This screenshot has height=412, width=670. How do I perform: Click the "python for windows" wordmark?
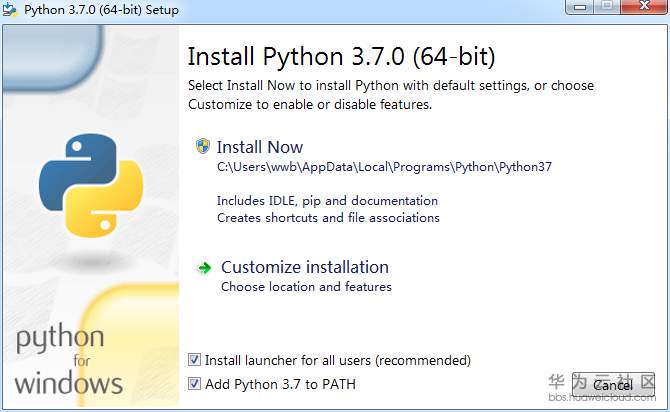tap(68, 360)
